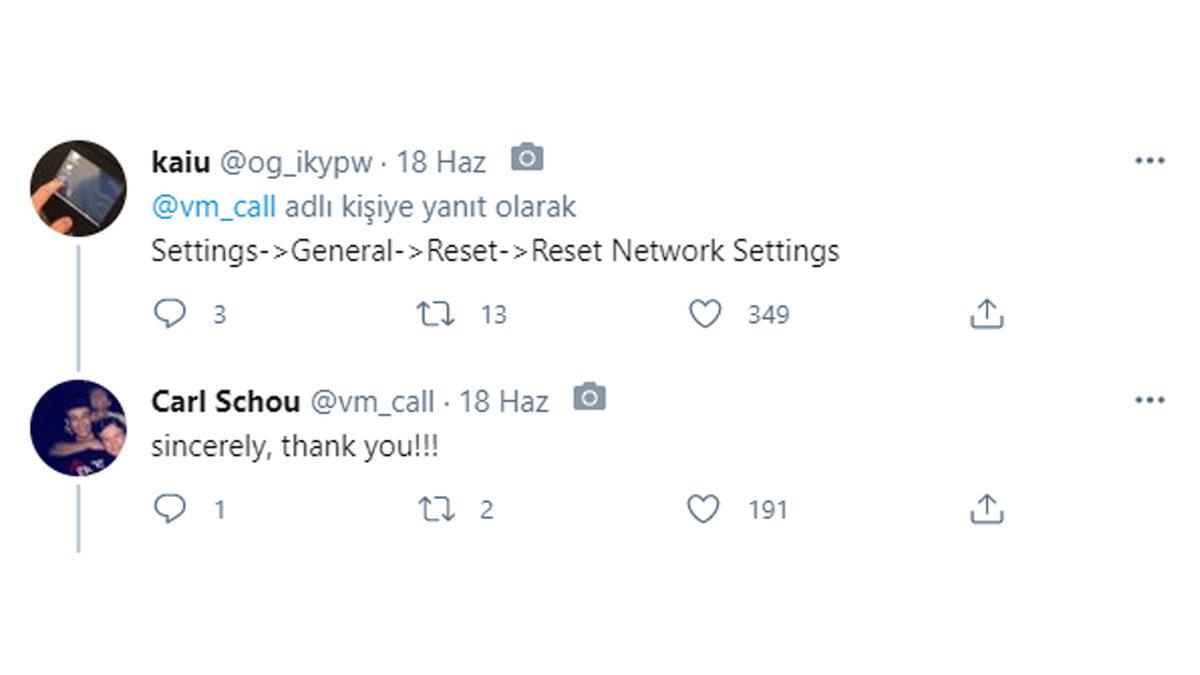Share Carl Schou's tweet via share icon
This screenshot has width=1200, height=675.
point(989,508)
